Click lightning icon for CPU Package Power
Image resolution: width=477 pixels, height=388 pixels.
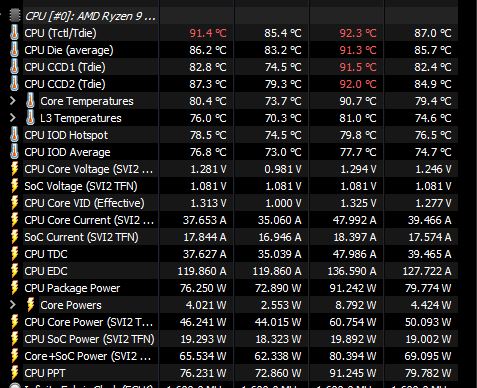[14, 288]
